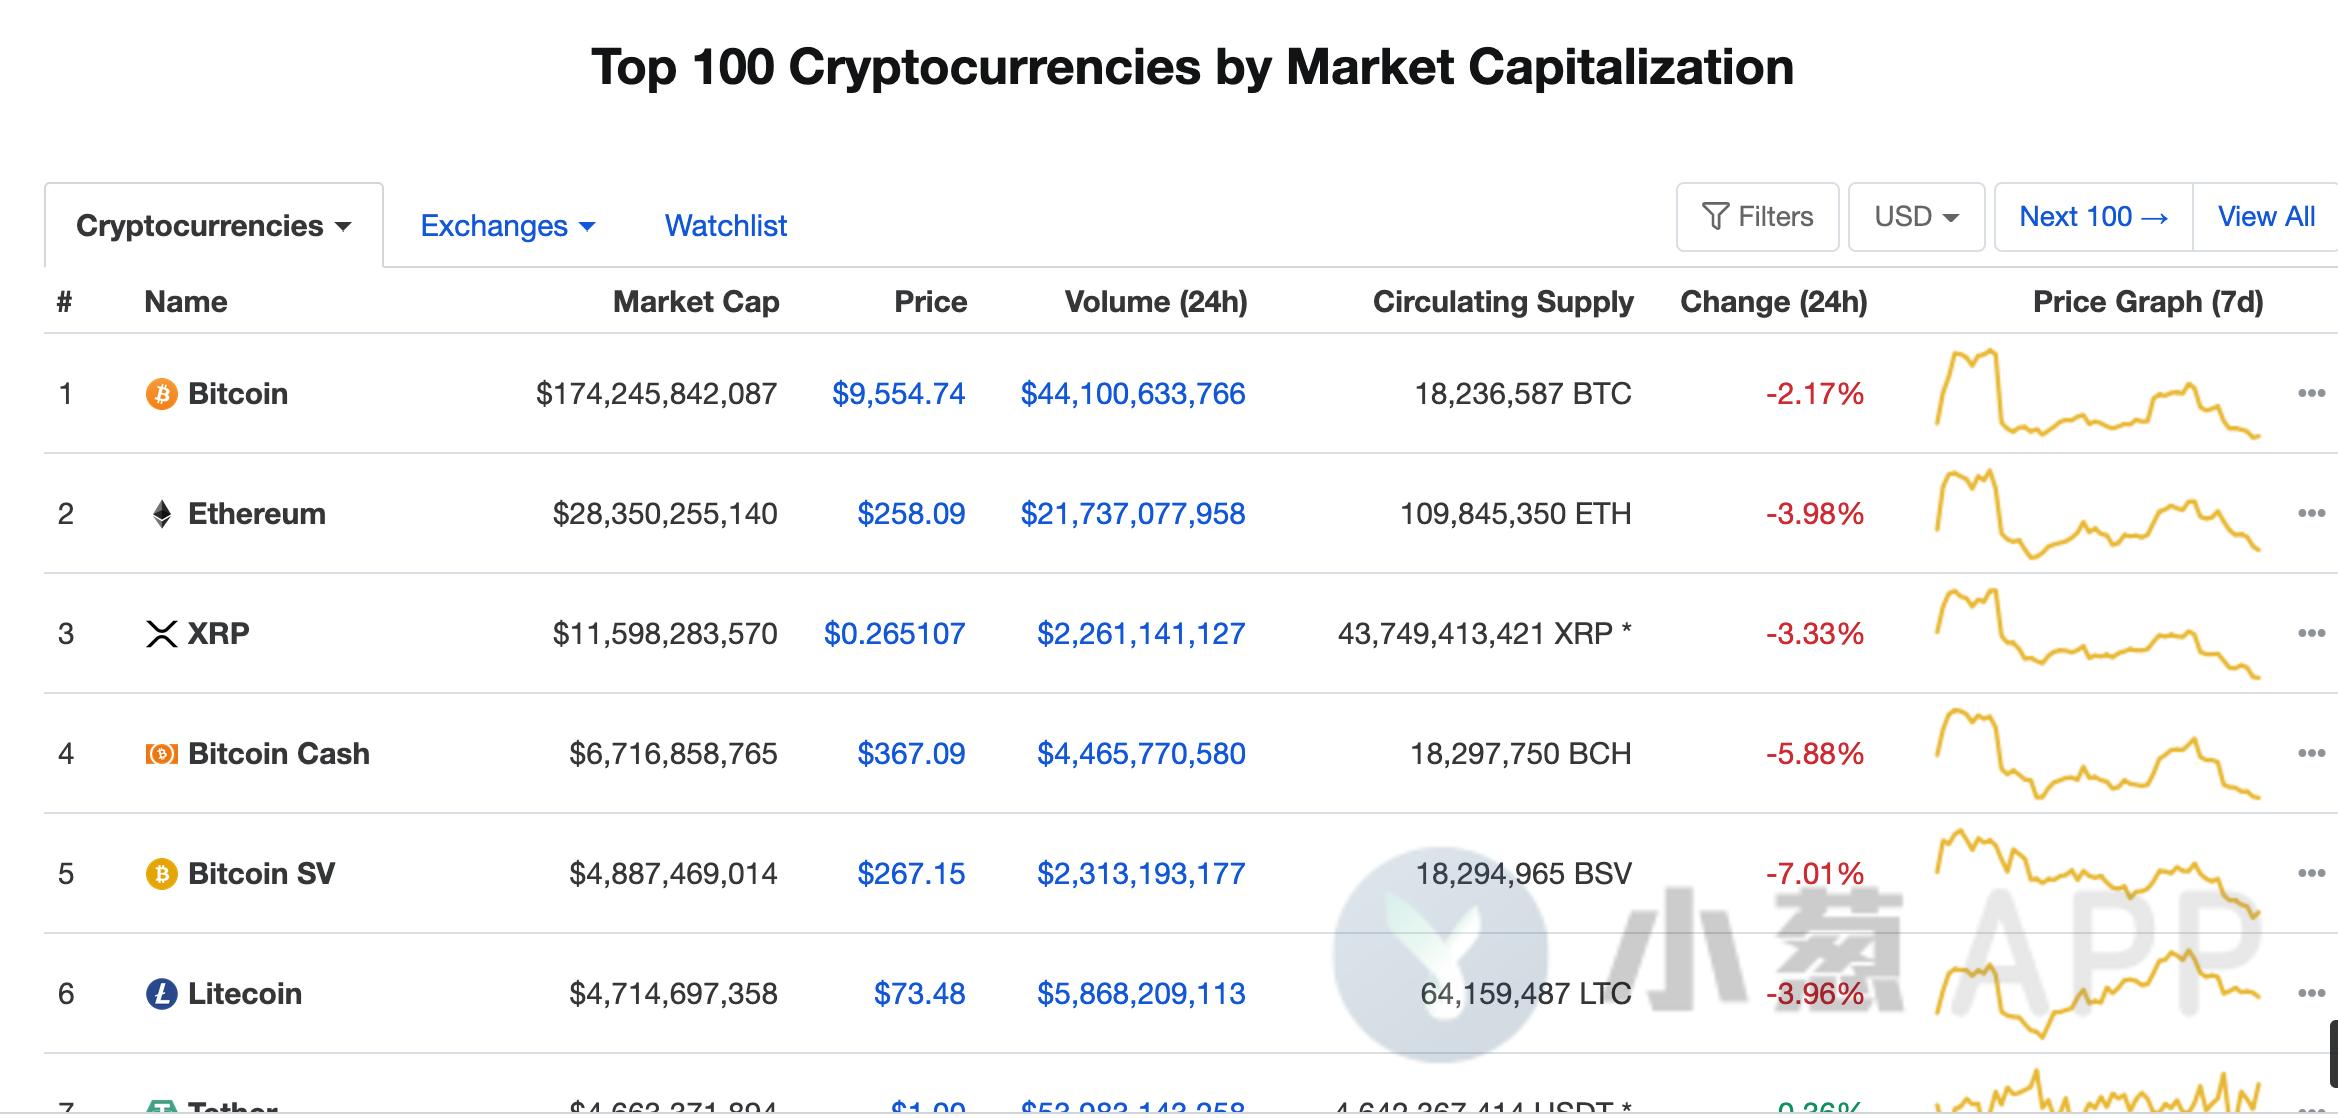
Task: Sort table by Change (24h) column
Action: pos(1773,302)
